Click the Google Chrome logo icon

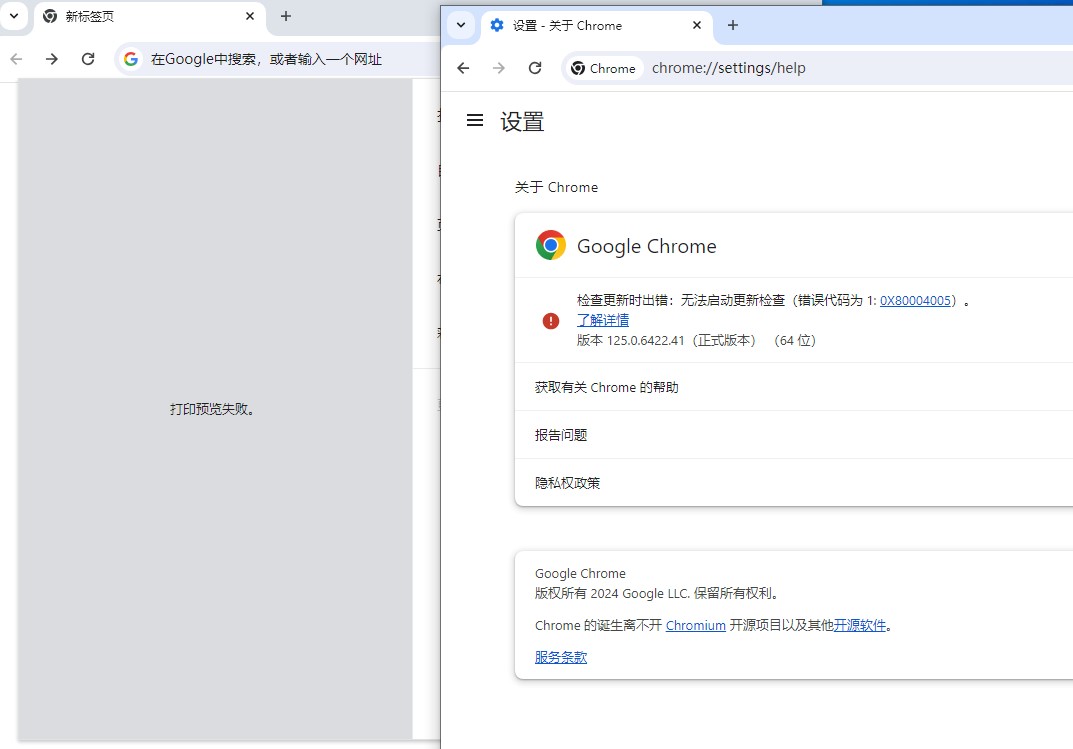click(551, 245)
